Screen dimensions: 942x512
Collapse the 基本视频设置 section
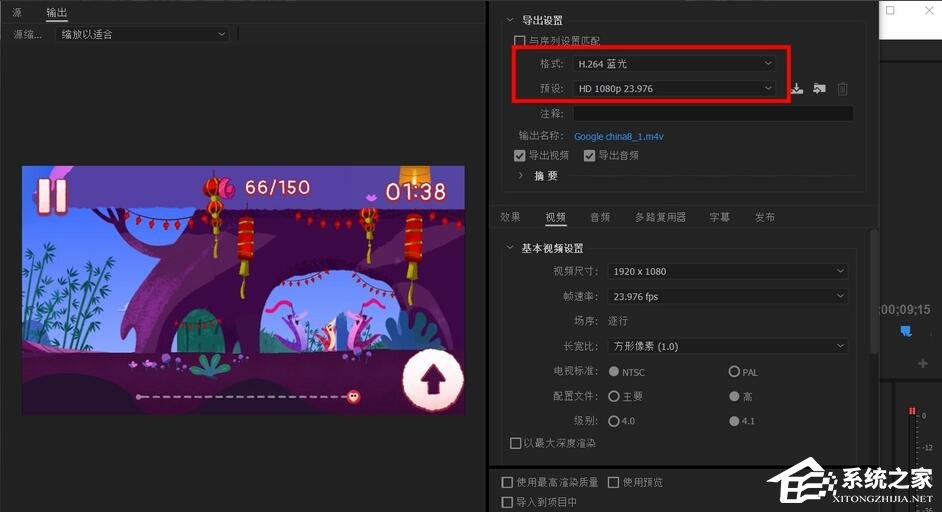point(510,248)
